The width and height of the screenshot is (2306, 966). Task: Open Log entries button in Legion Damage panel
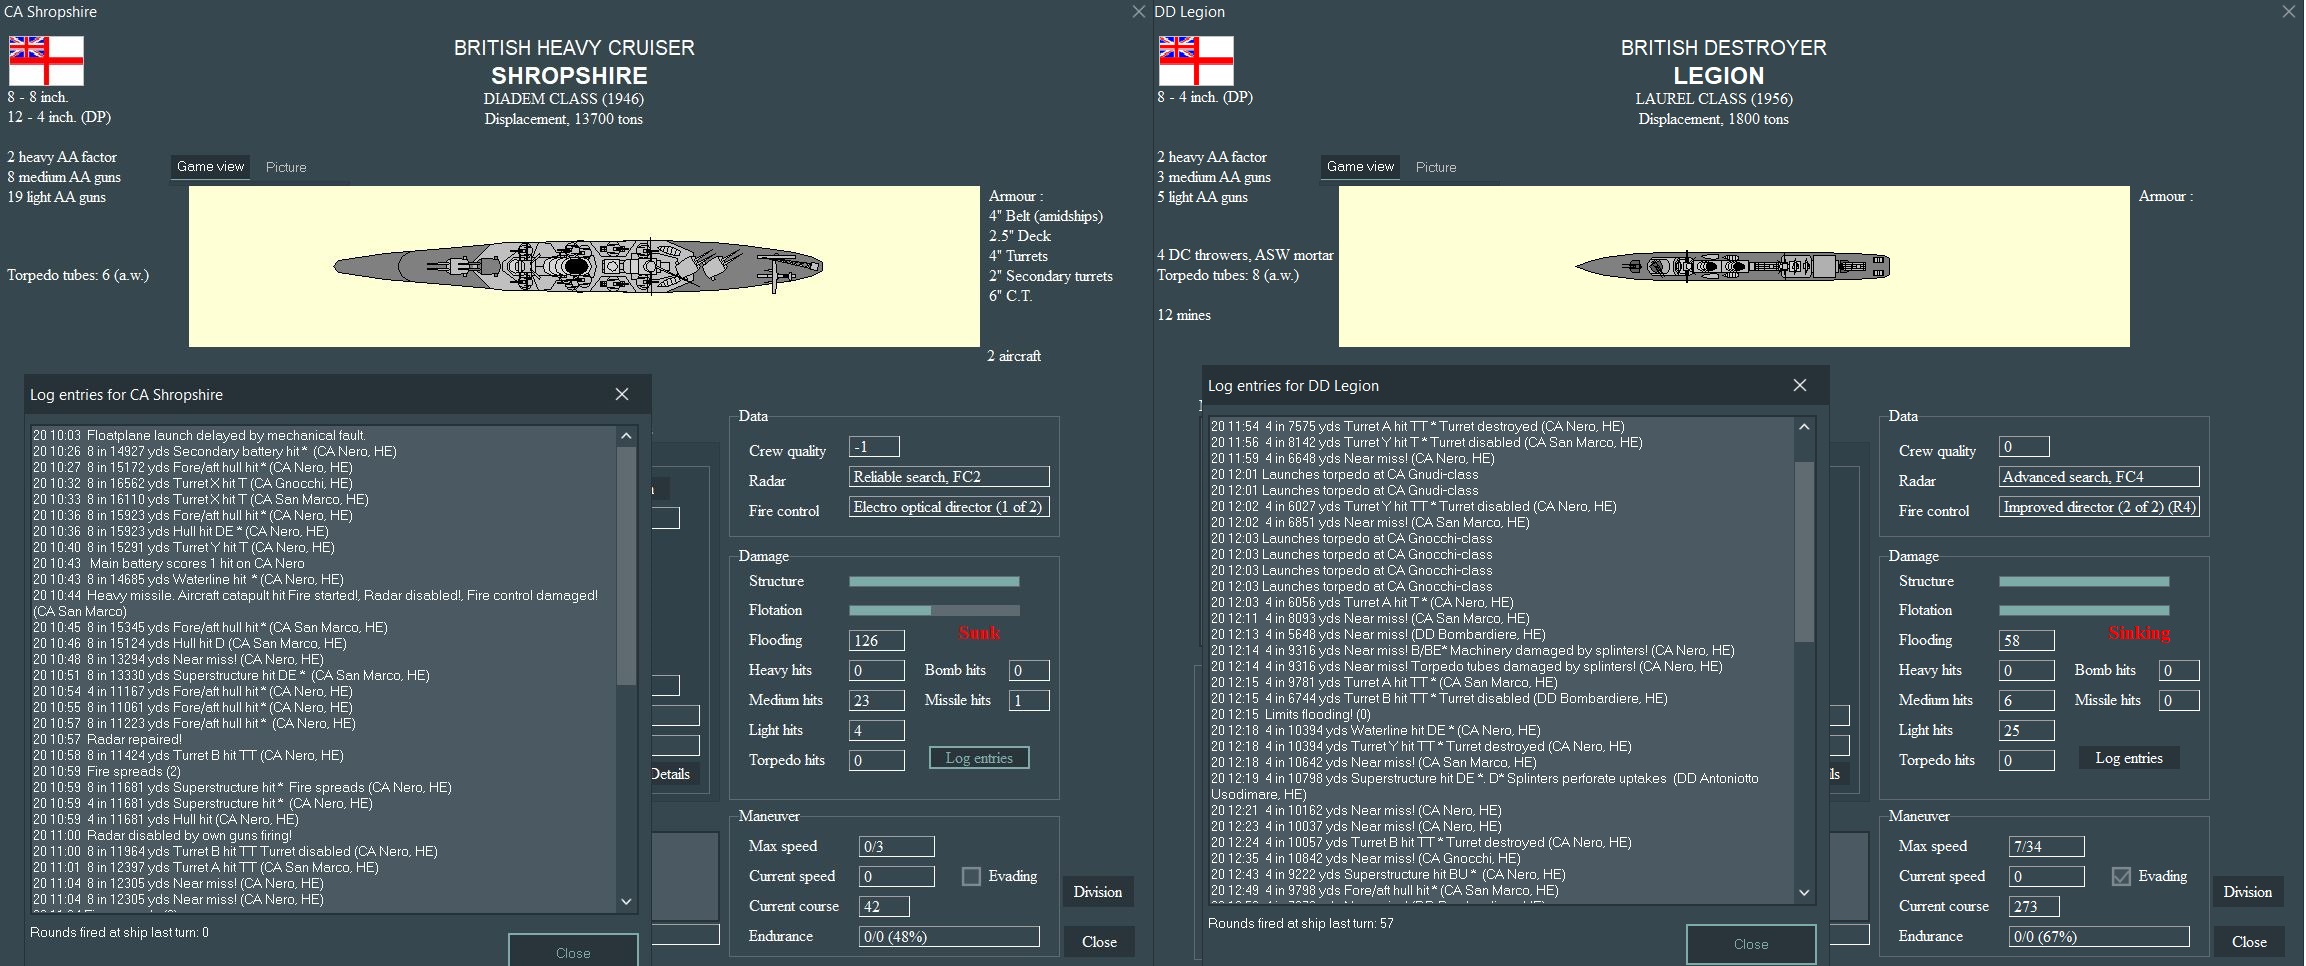(2129, 758)
